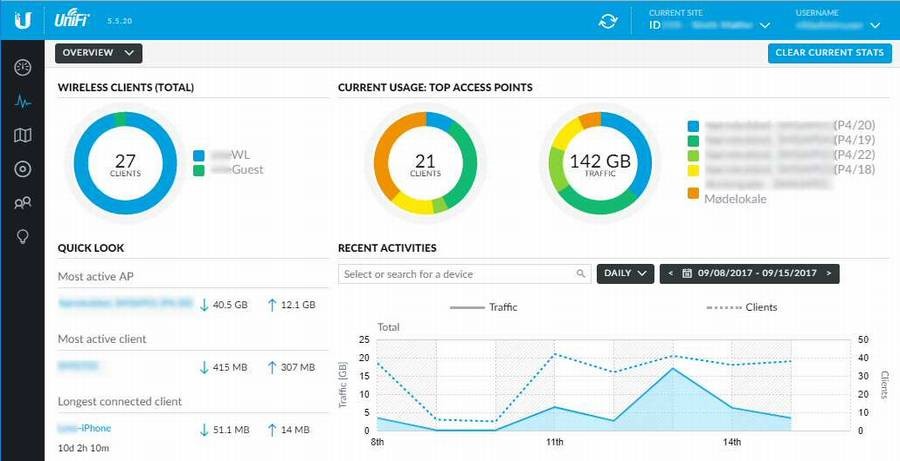Go to previous date range with left arrow
900x461 pixels.
[671, 273]
